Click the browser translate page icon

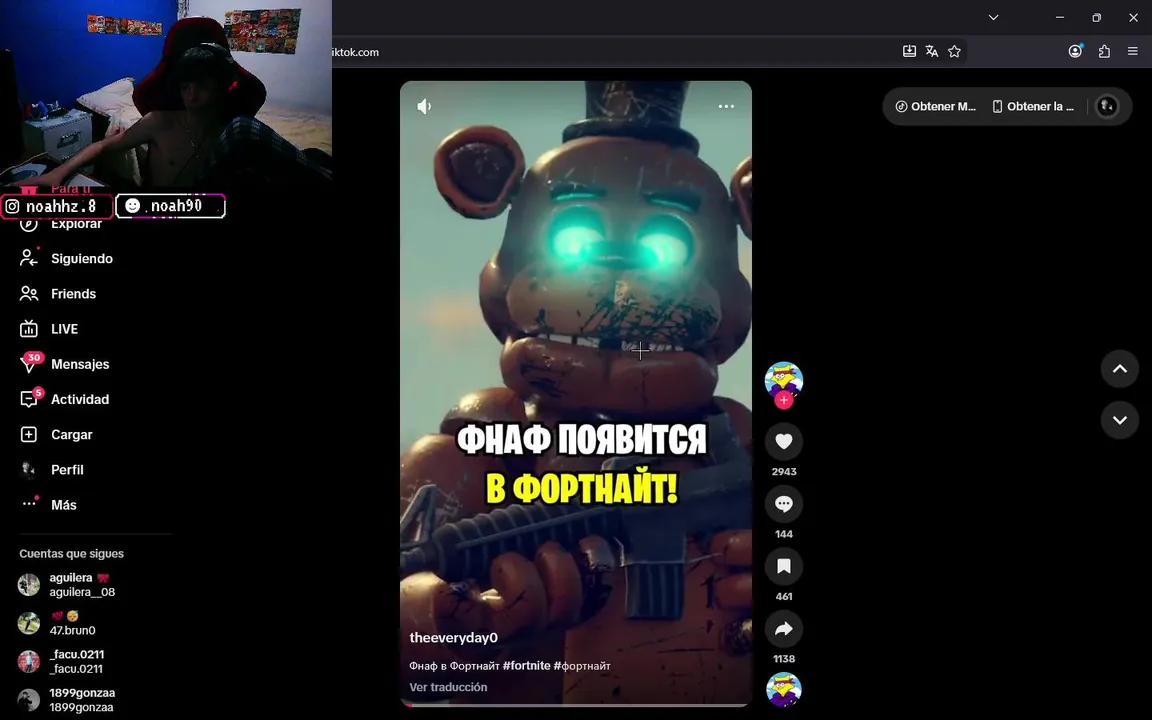coord(932,51)
